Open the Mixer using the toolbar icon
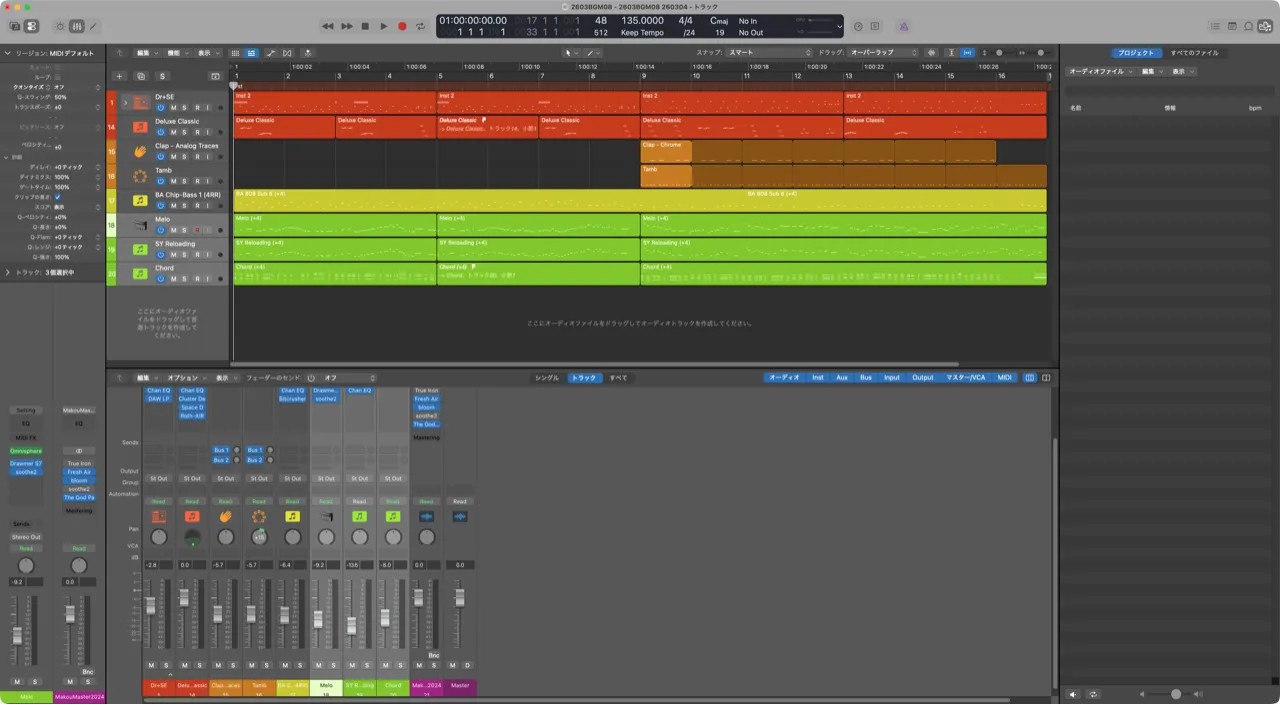 point(76,26)
